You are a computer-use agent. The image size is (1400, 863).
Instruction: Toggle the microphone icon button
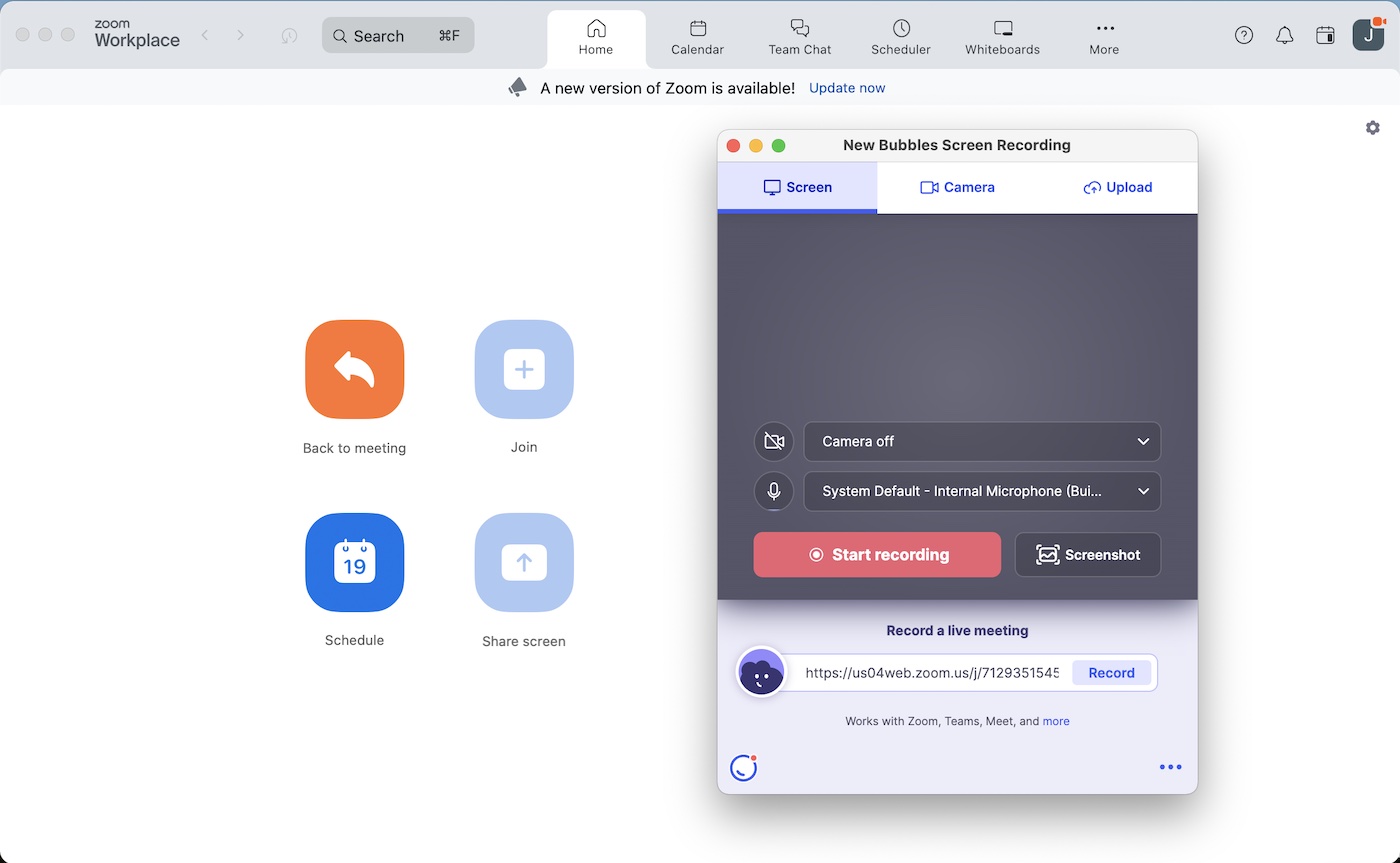point(774,491)
